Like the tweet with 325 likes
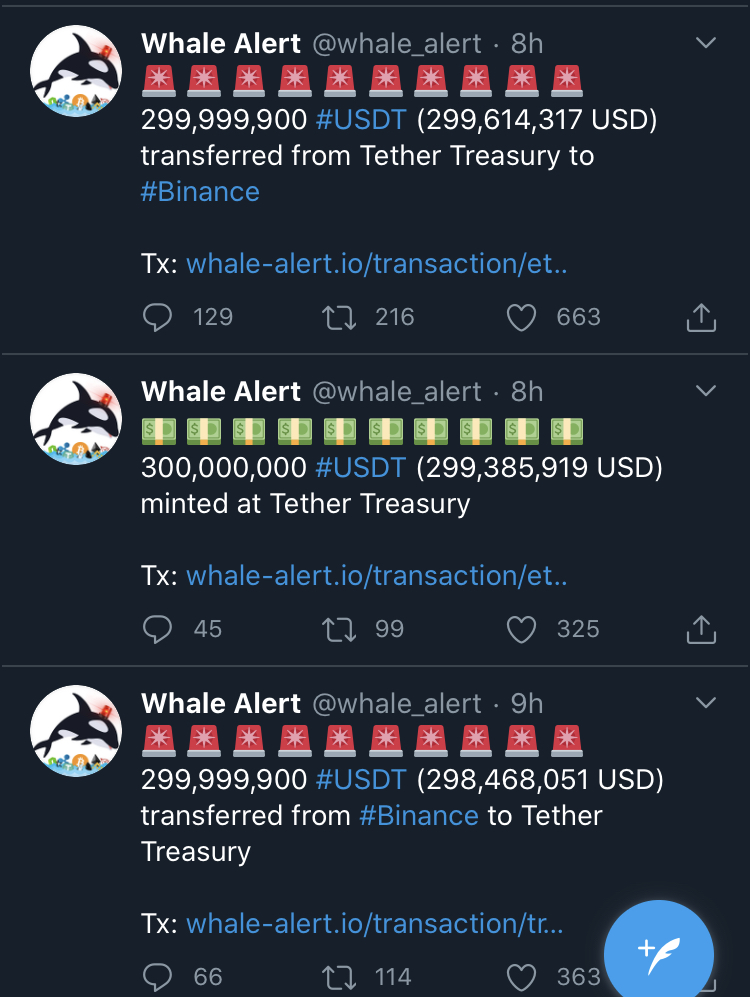The width and height of the screenshot is (750, 997). coord(521,629)
